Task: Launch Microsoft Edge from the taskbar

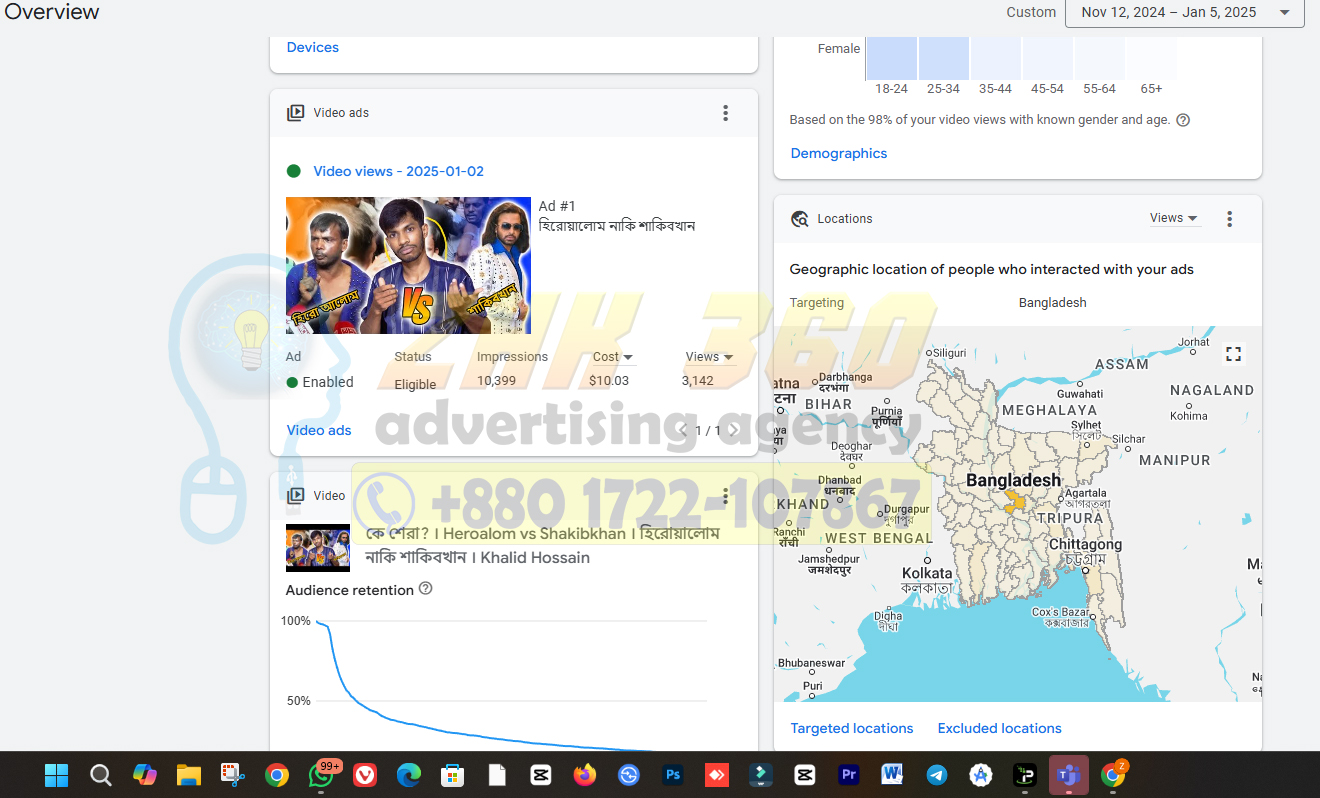Action: click(409, 775)
